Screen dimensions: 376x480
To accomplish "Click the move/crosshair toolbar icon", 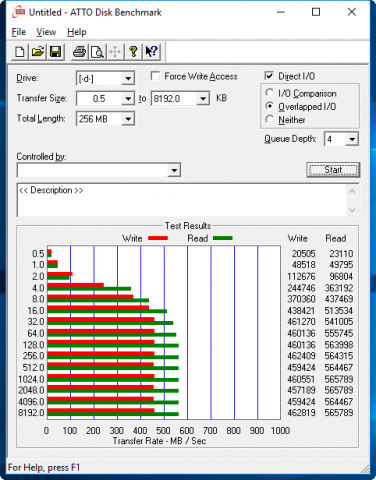I will point(115,52).
